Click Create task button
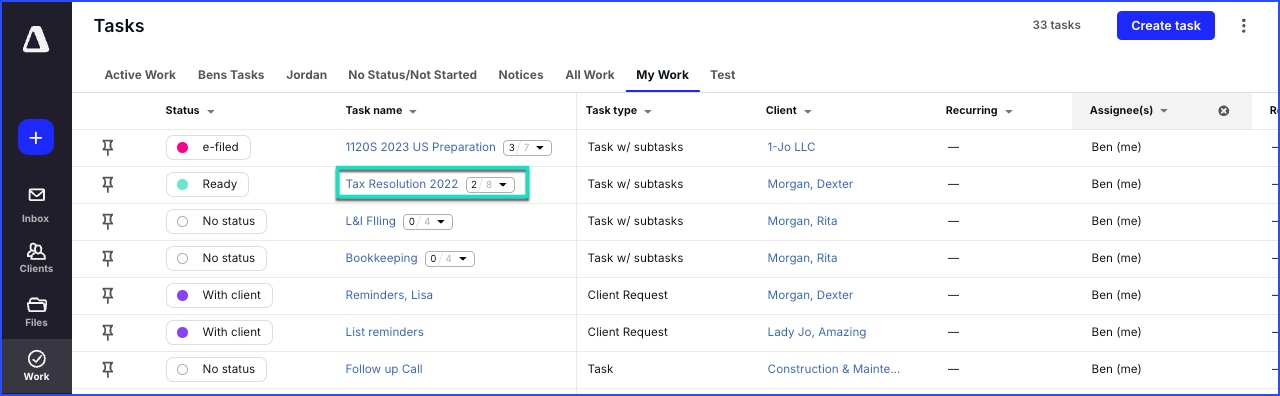The image size is (1280, 396). tap(1165, 26)
